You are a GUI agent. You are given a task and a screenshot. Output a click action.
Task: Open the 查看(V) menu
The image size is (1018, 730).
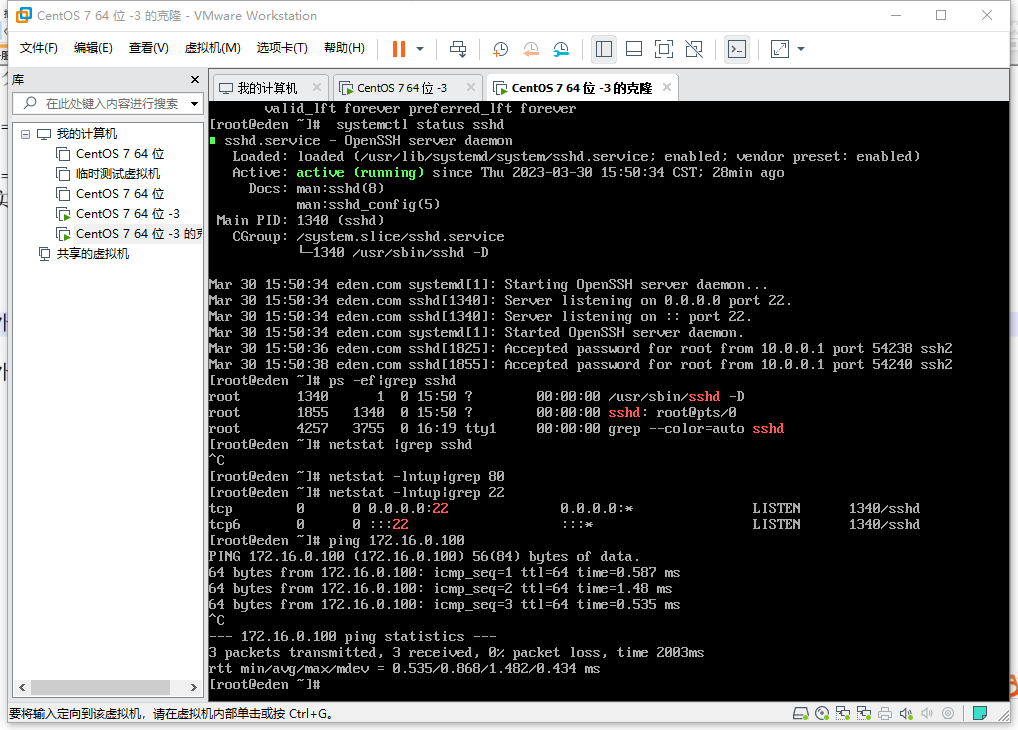(x=149, y=48)
